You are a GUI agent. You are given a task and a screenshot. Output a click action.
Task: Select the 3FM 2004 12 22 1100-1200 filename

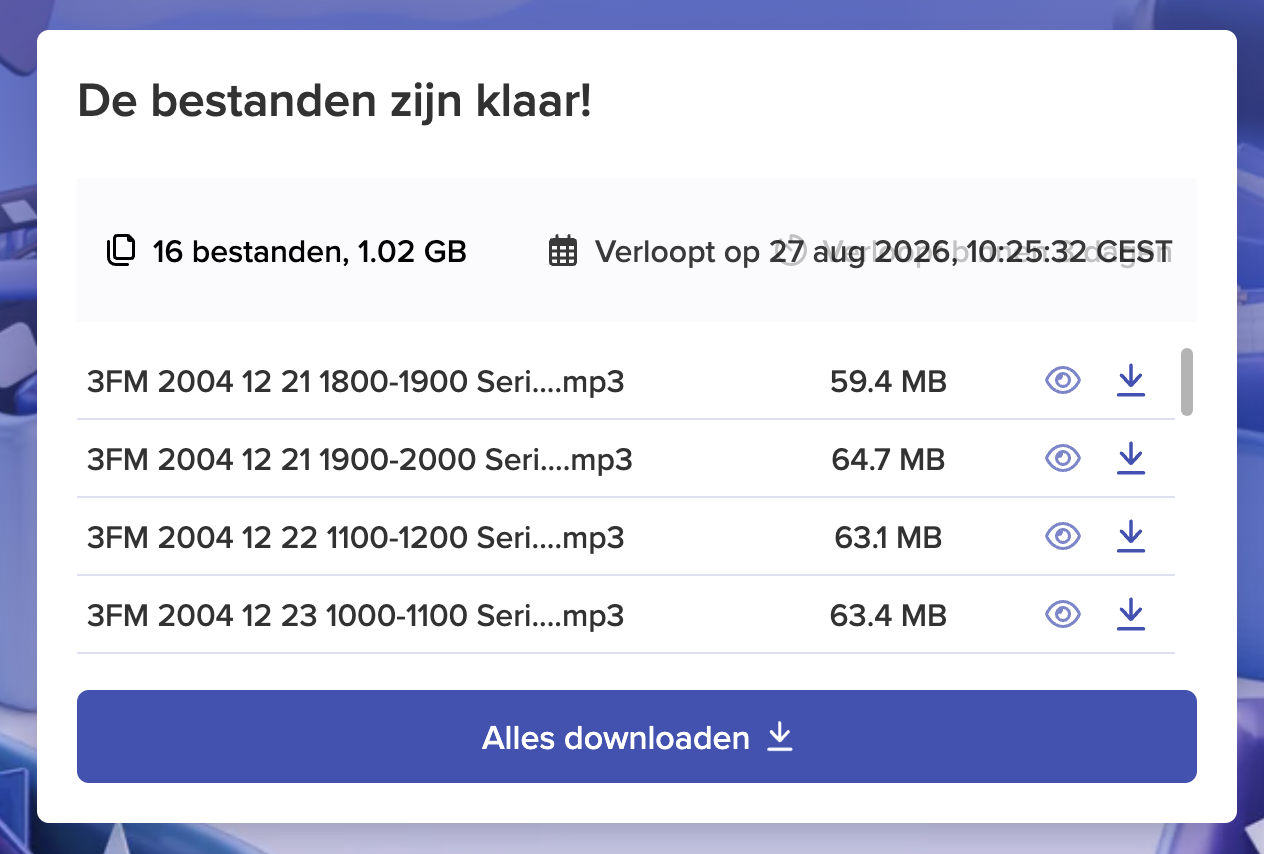pyautogui.click(x=356, y=537)
